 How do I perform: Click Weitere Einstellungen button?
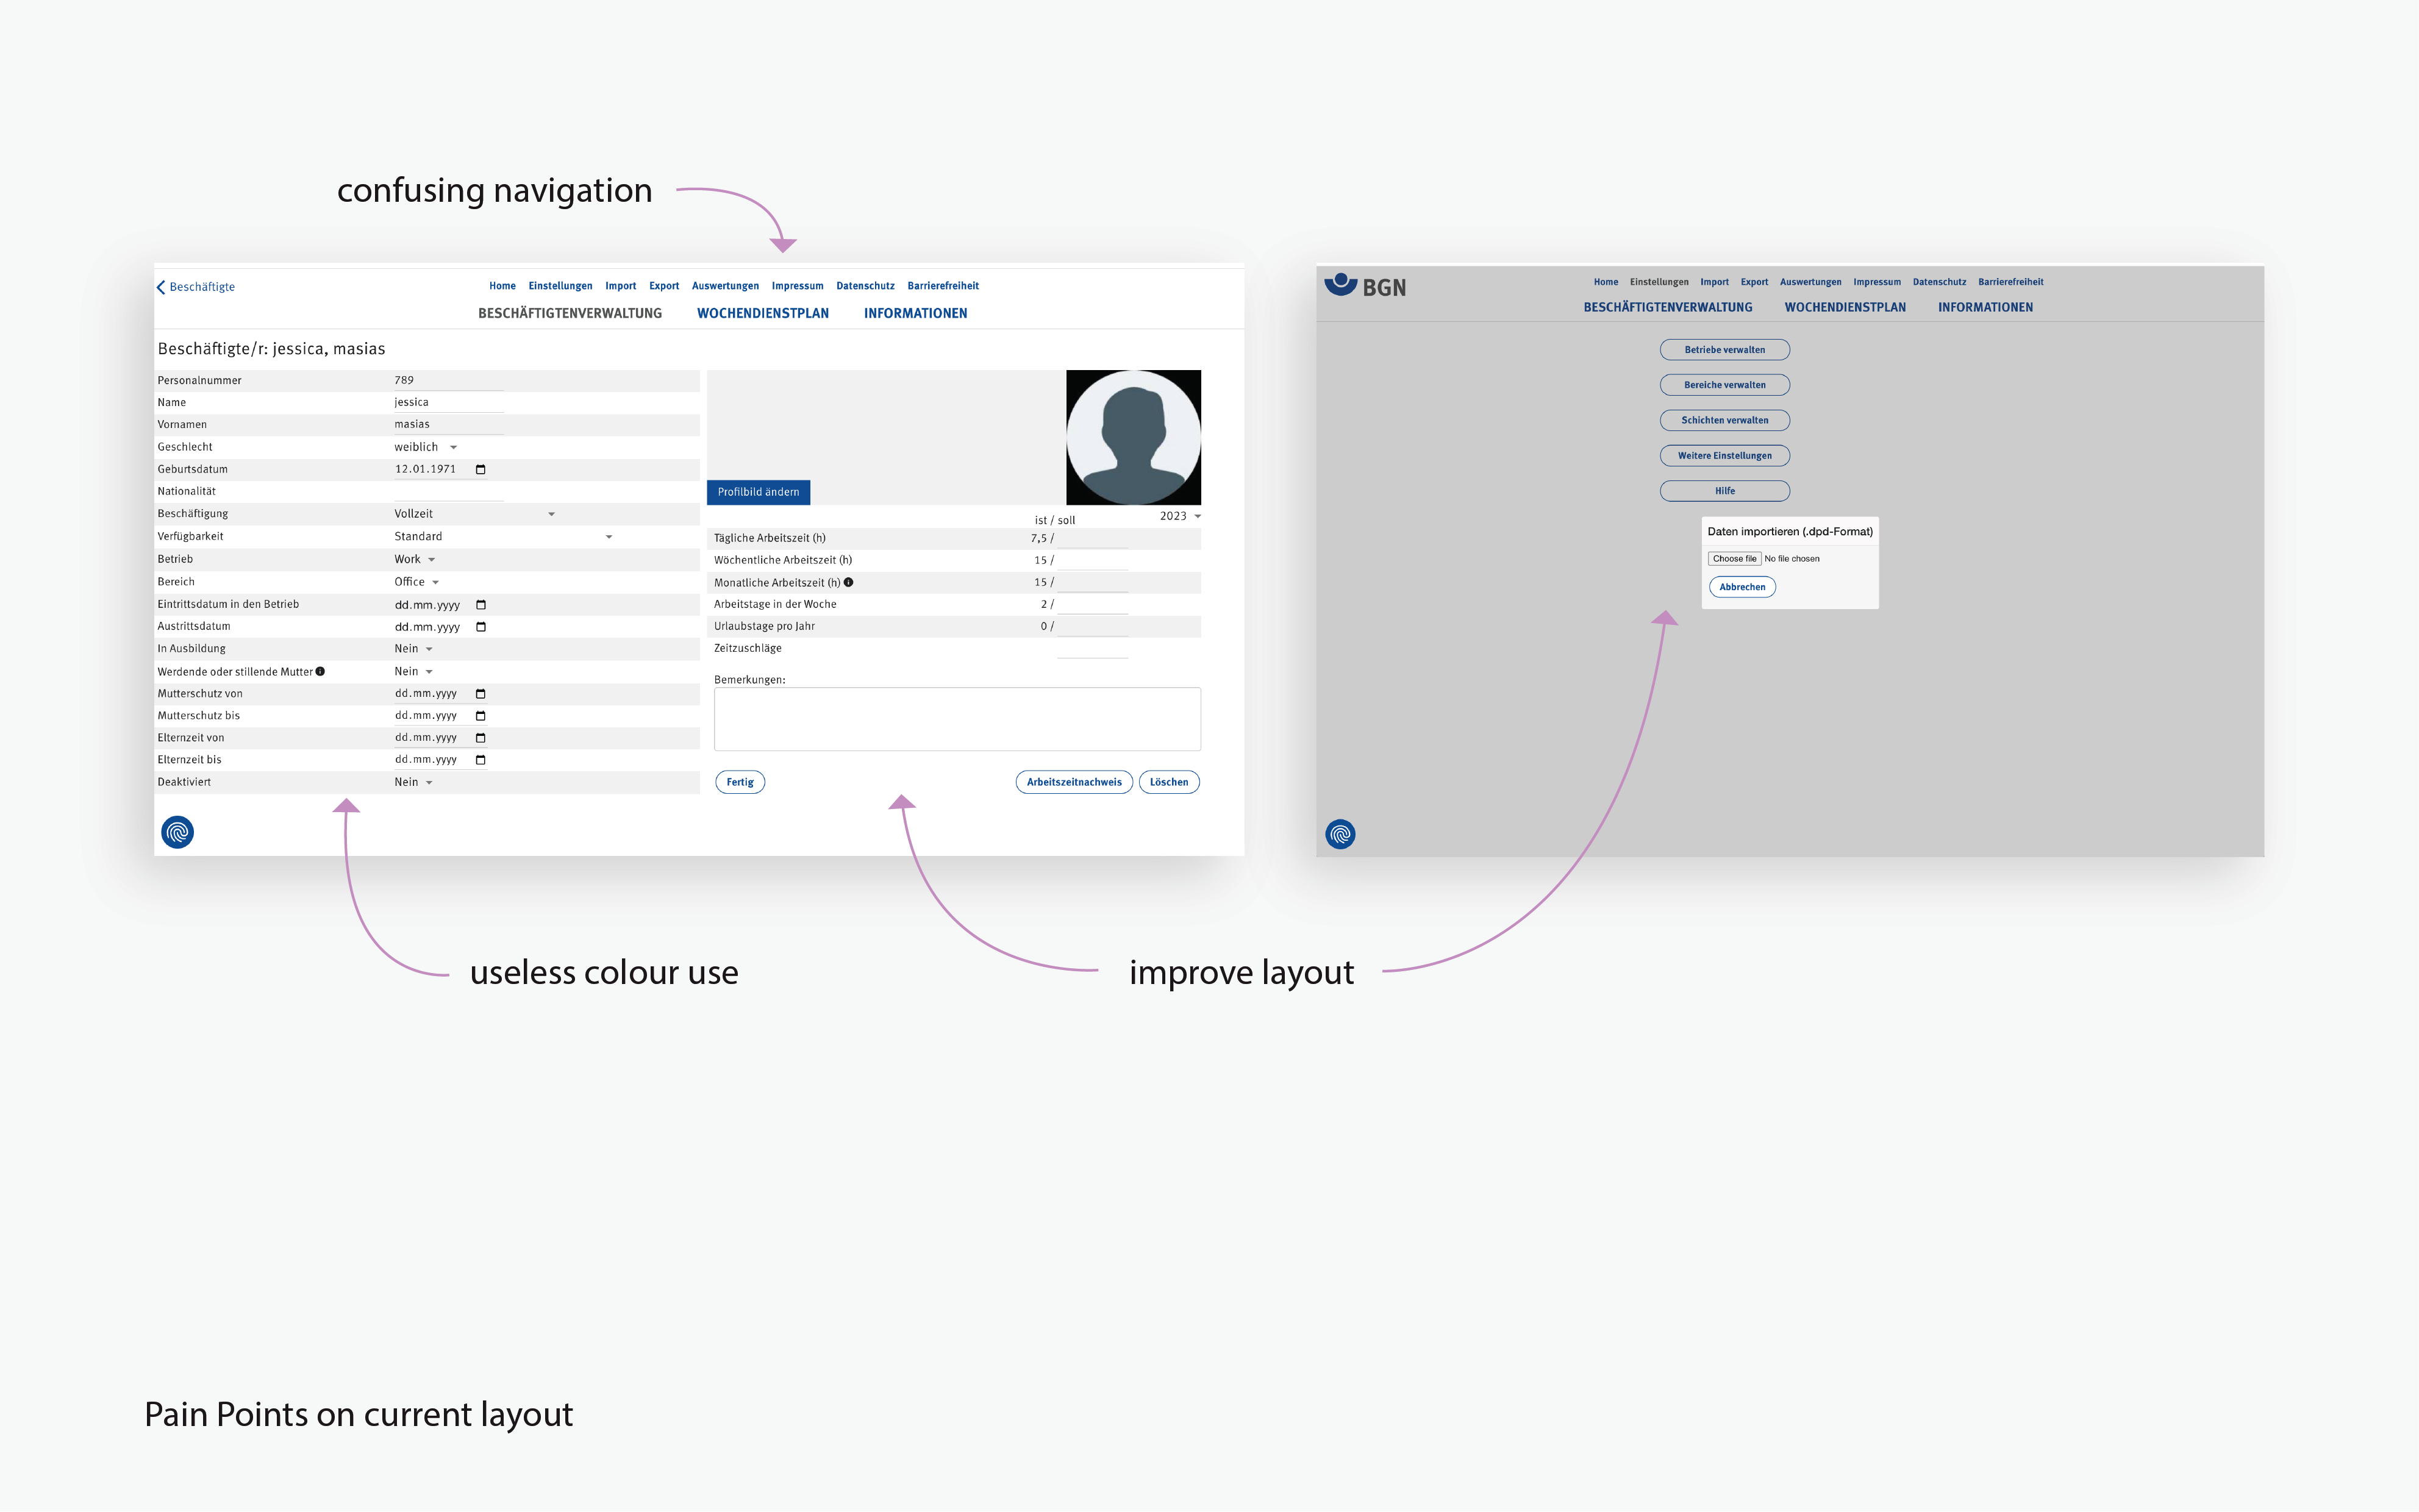point(1724,456)
